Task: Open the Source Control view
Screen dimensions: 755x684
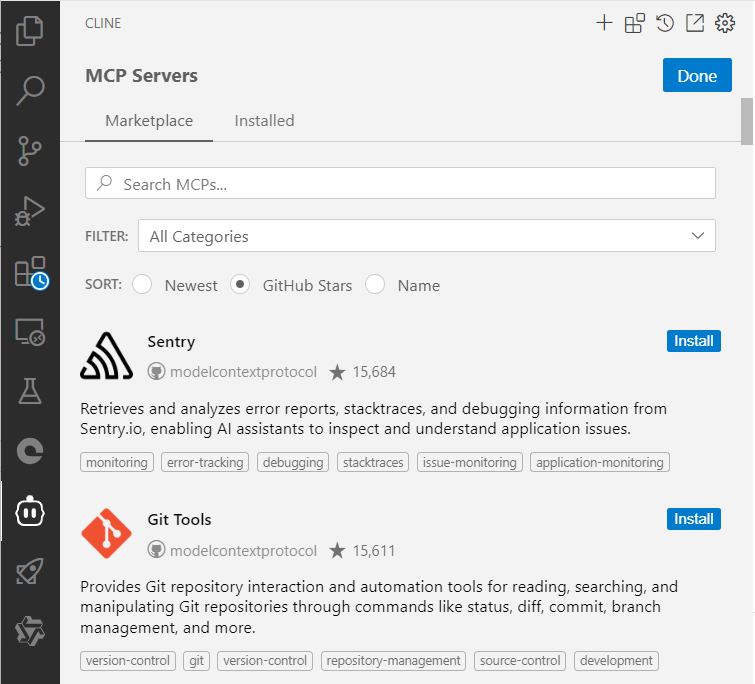Action: [30, 151]
